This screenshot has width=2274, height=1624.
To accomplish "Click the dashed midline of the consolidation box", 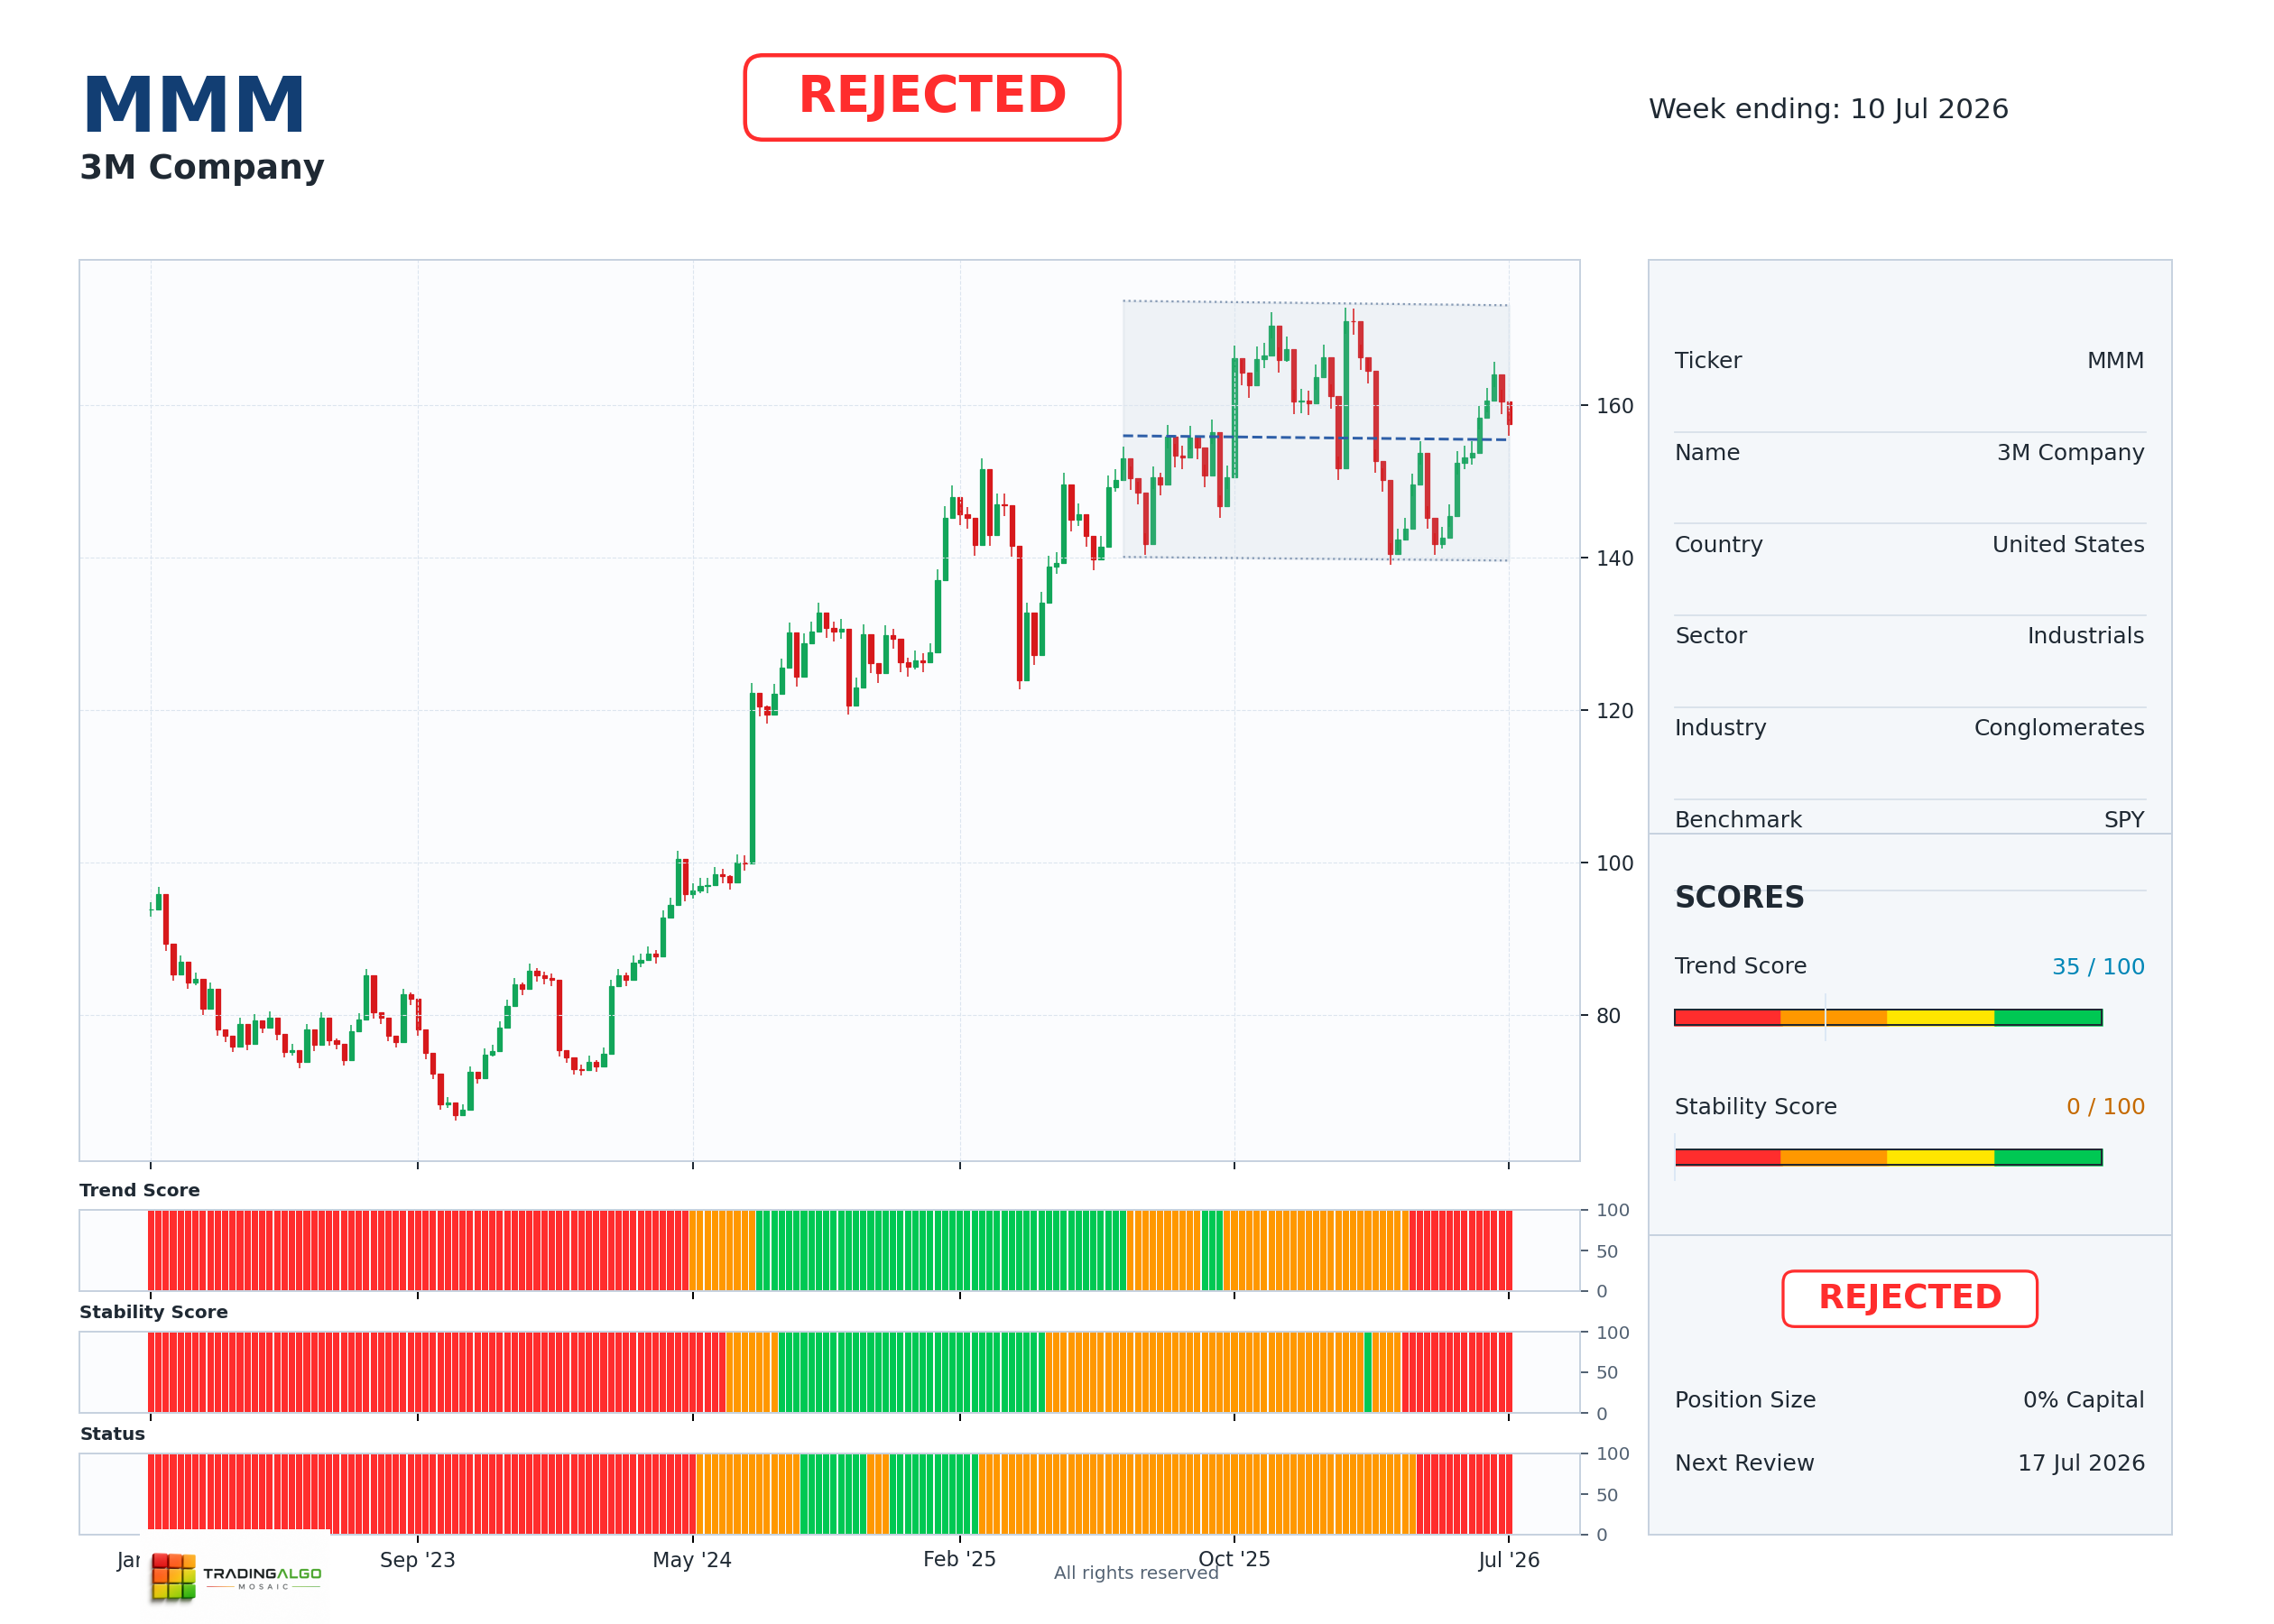I will tap(1315, 438).
